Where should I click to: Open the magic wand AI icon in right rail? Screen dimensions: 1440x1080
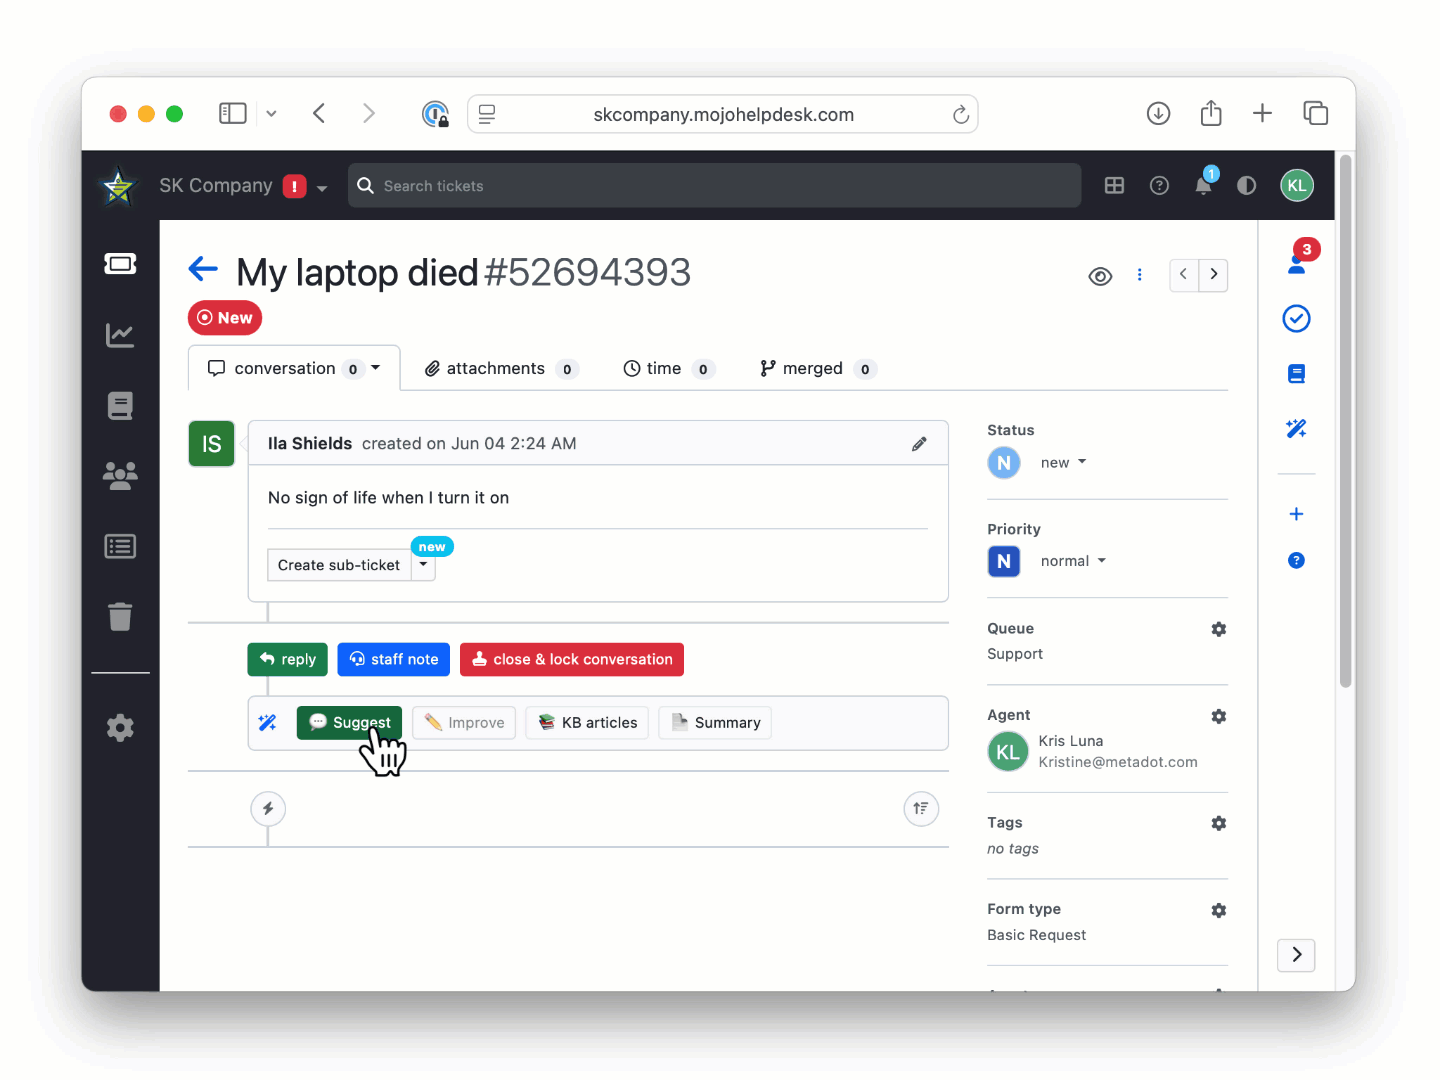1296,429
